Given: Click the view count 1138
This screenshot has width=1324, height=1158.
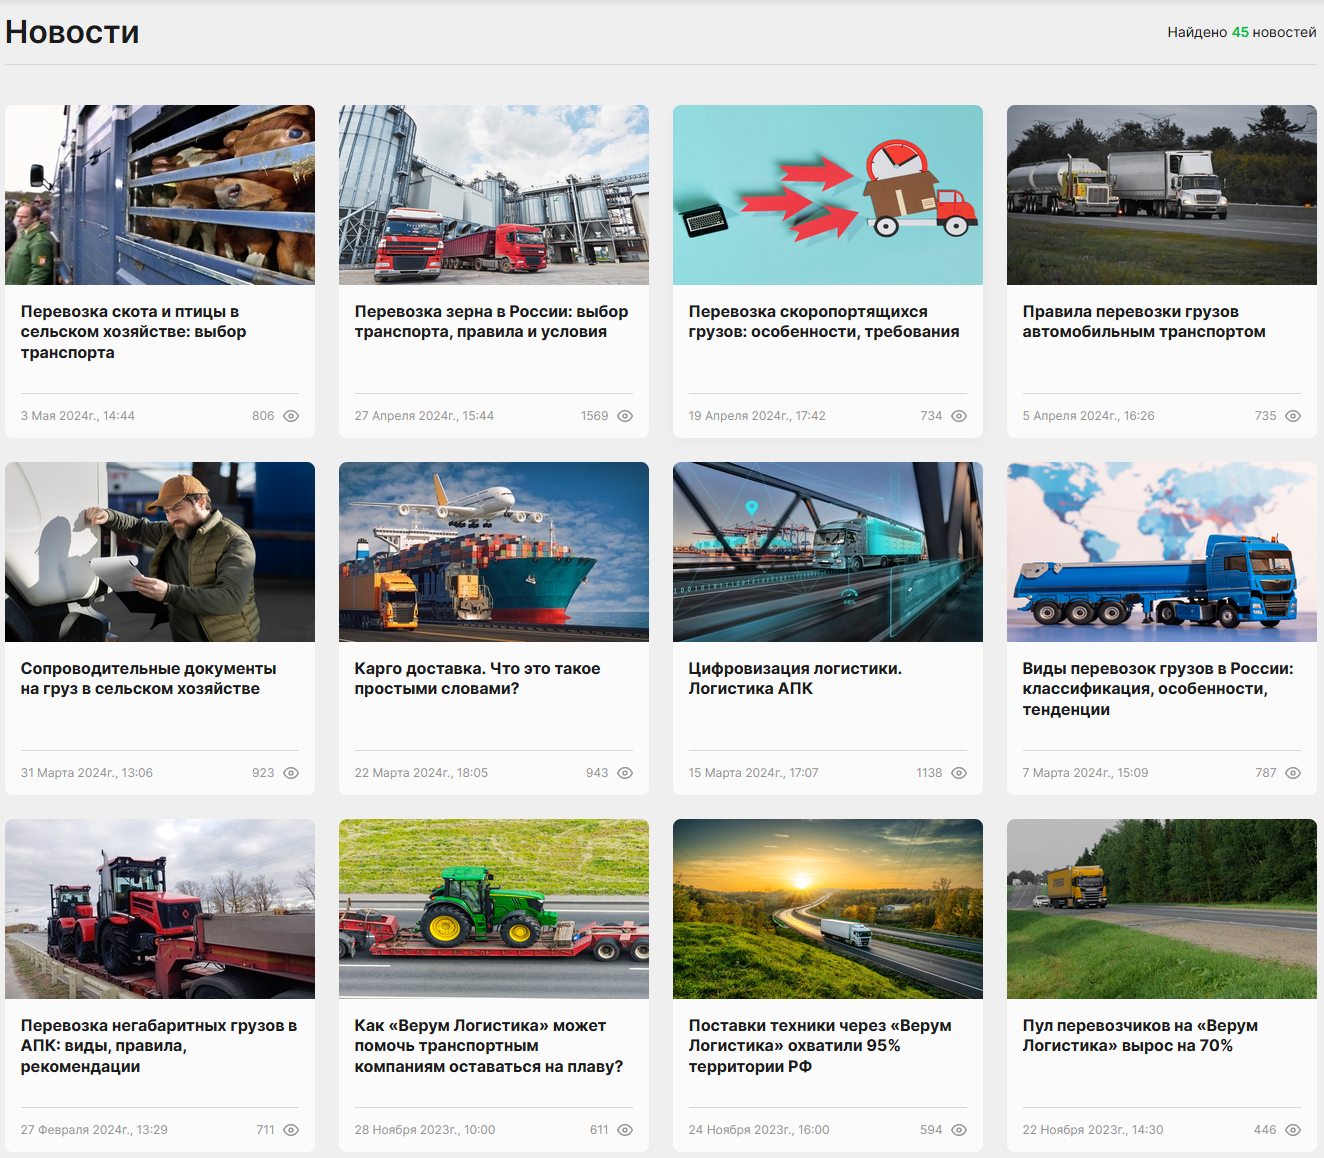Looking at the screenshot, I should coord(929,773).
